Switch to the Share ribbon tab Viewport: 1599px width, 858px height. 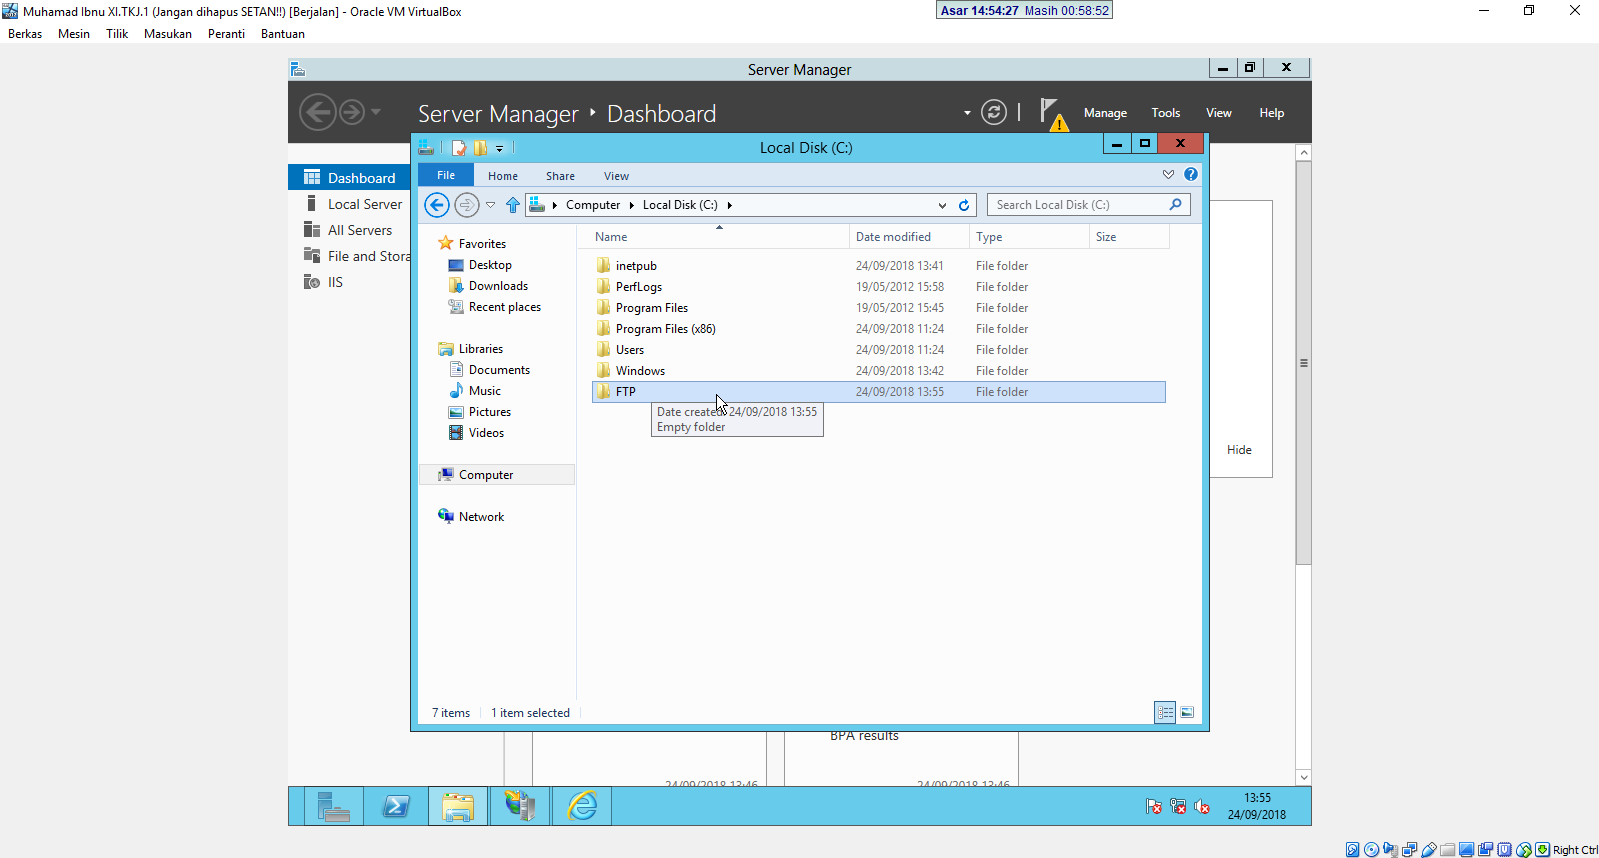tap(560, 176)
